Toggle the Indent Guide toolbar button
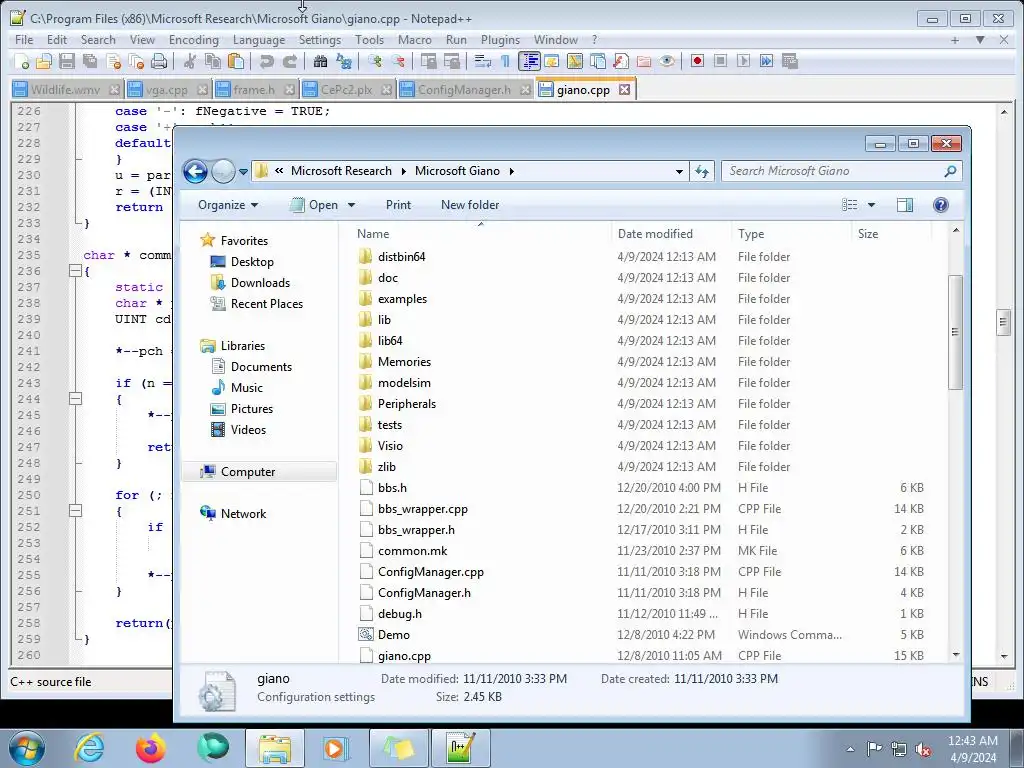The height and width of the screenshot is (768, 1024). pyautogui.click(x=528, y=61)
